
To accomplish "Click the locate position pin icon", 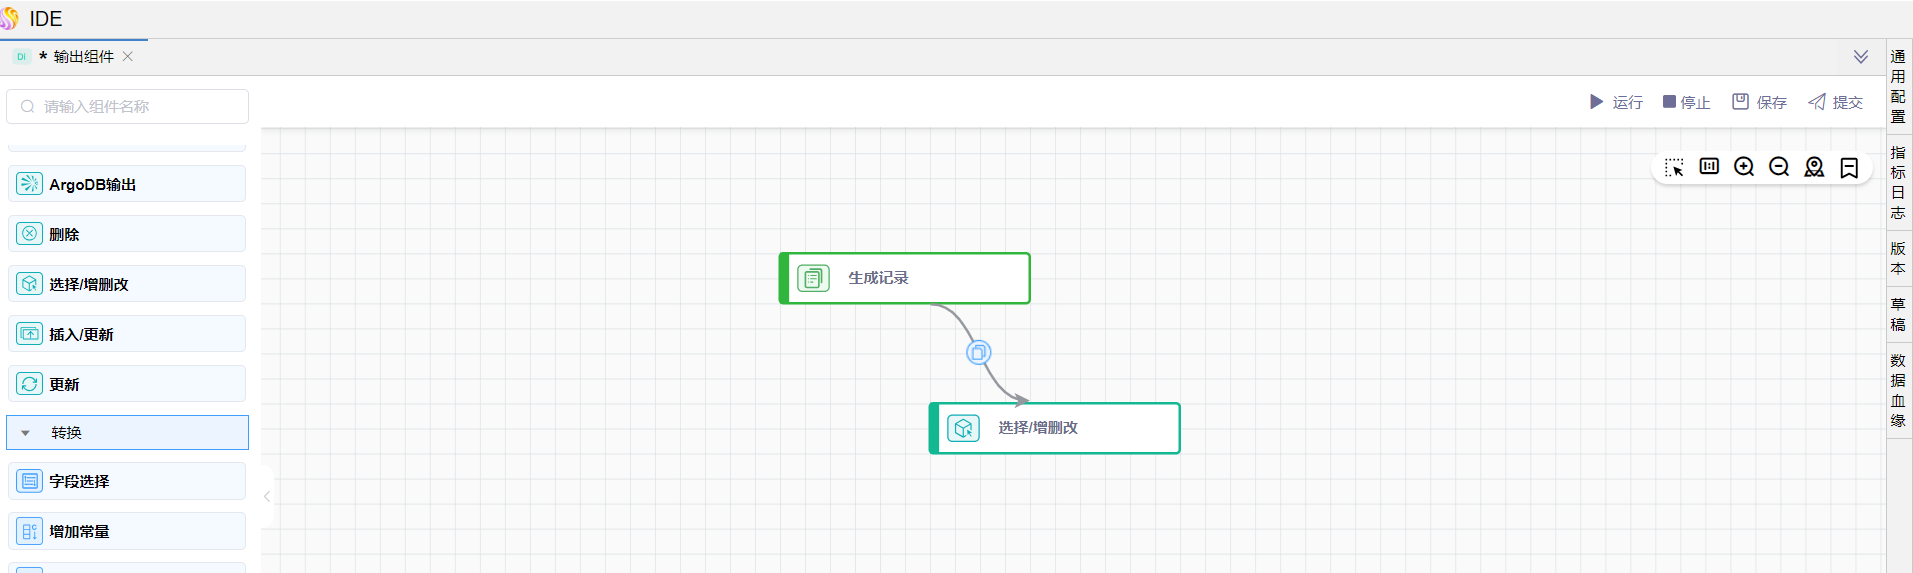I will [x=1814, y=167].
